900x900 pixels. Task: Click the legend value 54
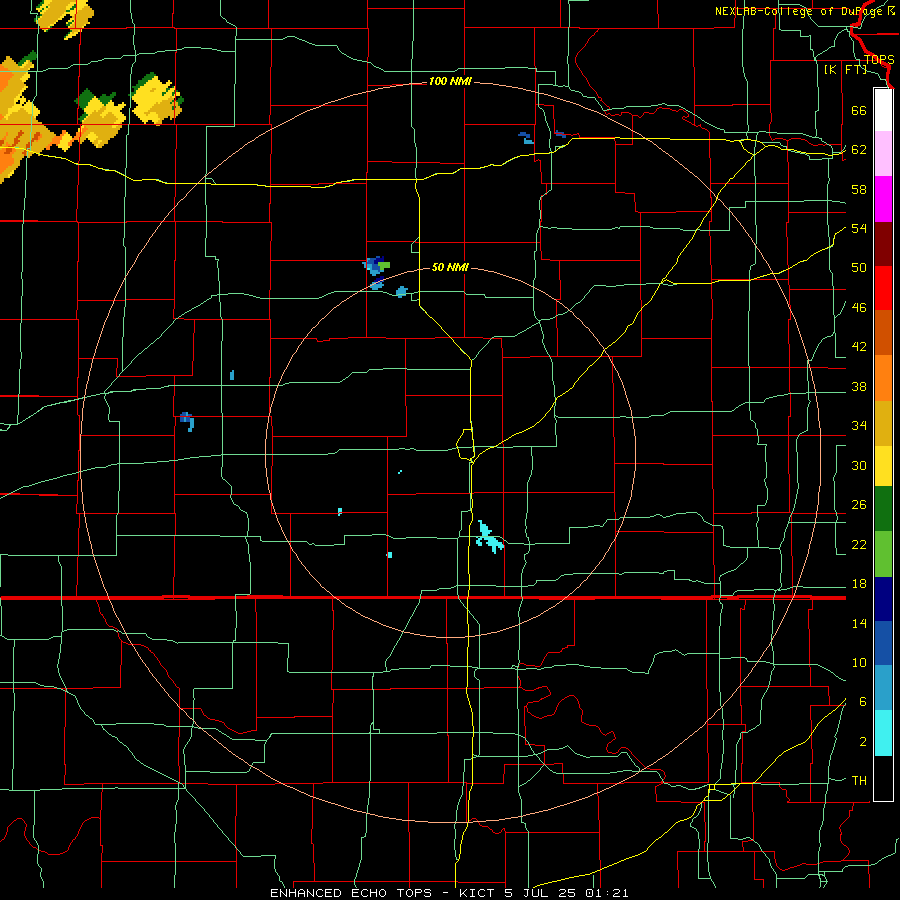coord(859,228)
